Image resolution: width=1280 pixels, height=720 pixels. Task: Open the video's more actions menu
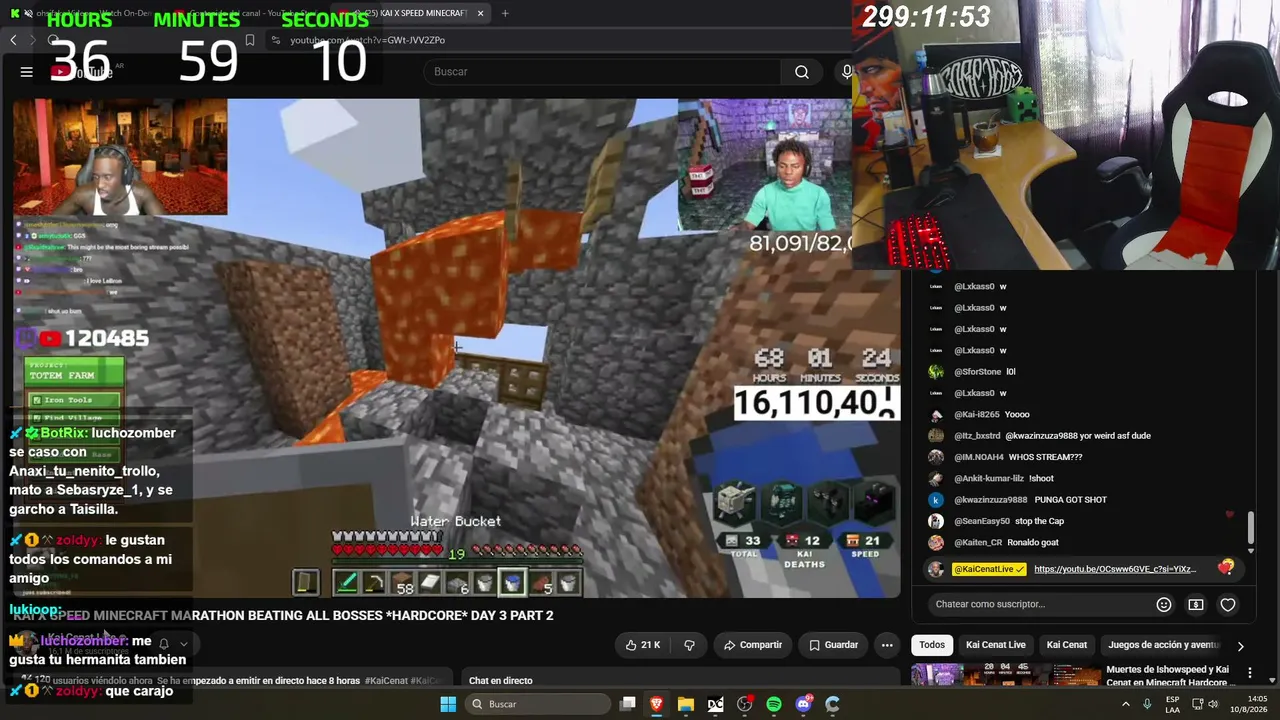[887, 645]
